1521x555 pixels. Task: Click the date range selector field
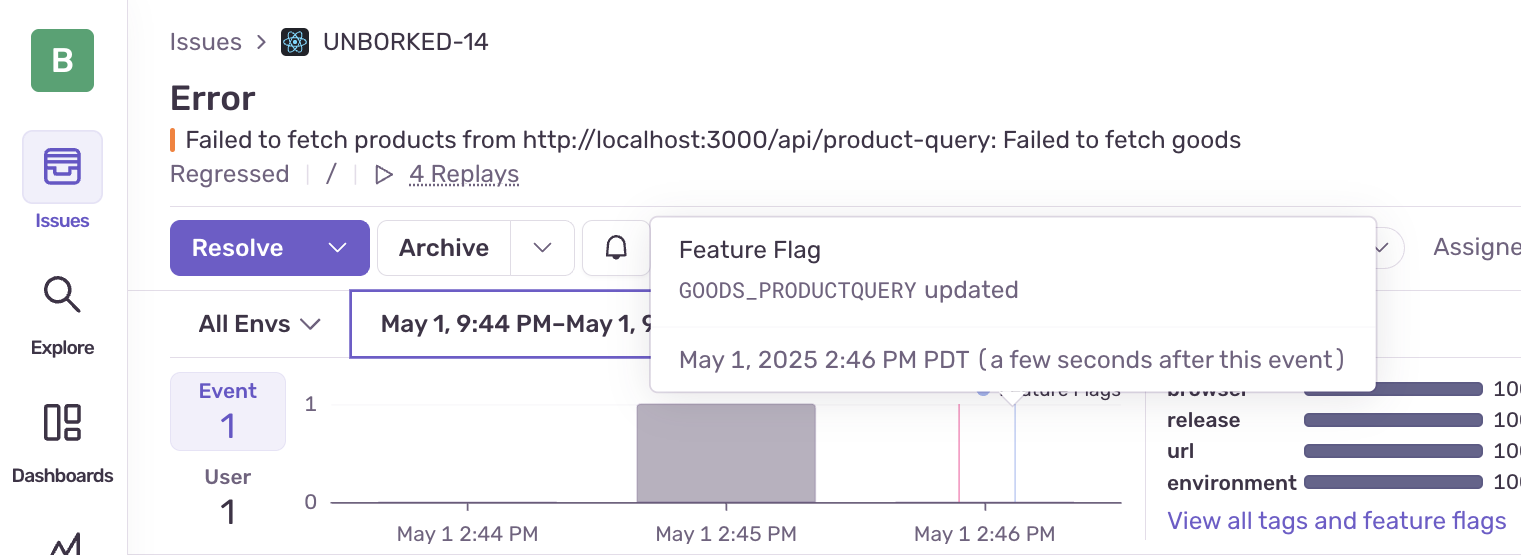coord(500,324)
